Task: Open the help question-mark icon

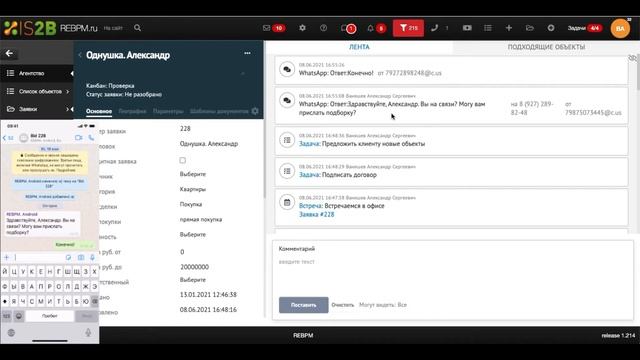Action: point(323,28)
